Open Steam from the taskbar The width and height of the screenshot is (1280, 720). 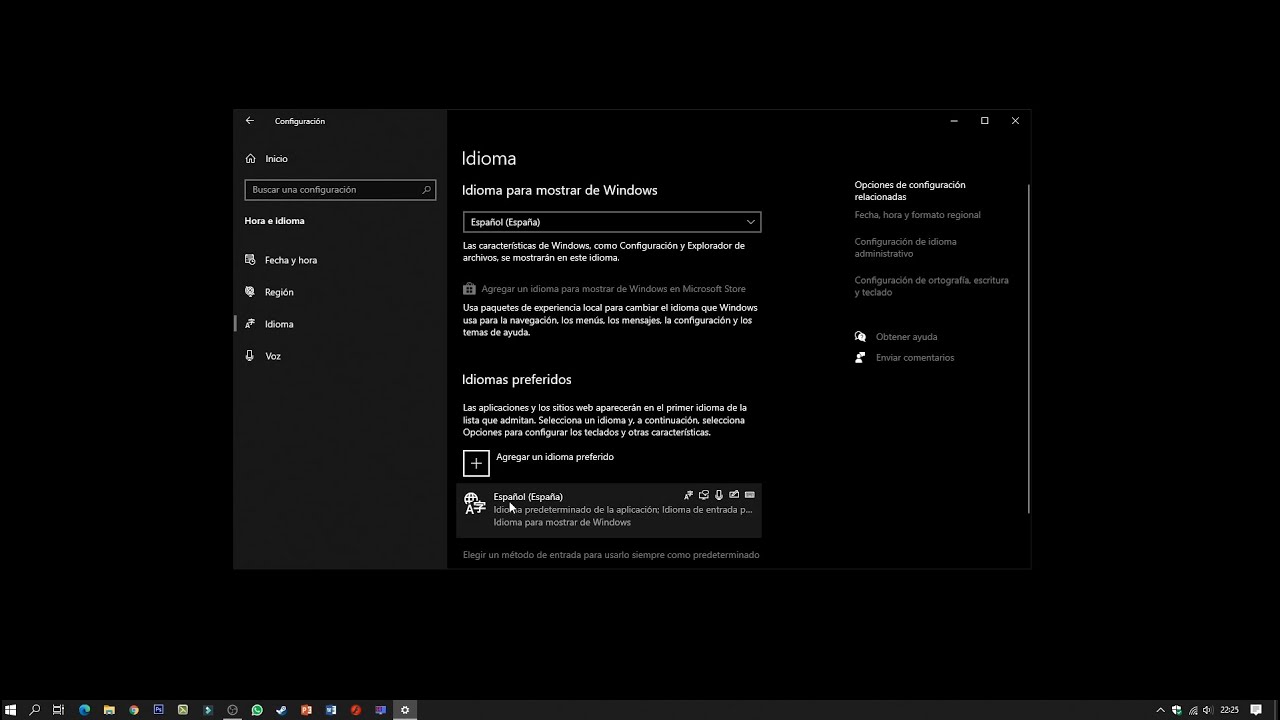point(281,710)
